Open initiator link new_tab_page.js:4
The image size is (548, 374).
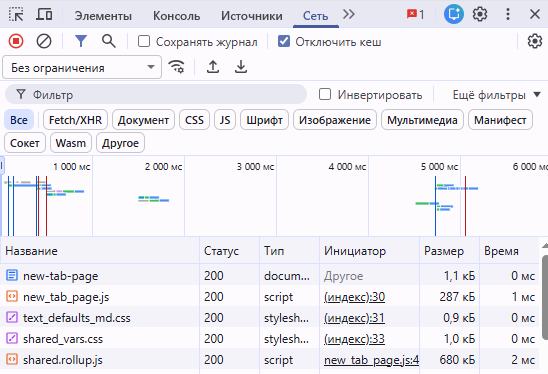click(x=372, y=360)
